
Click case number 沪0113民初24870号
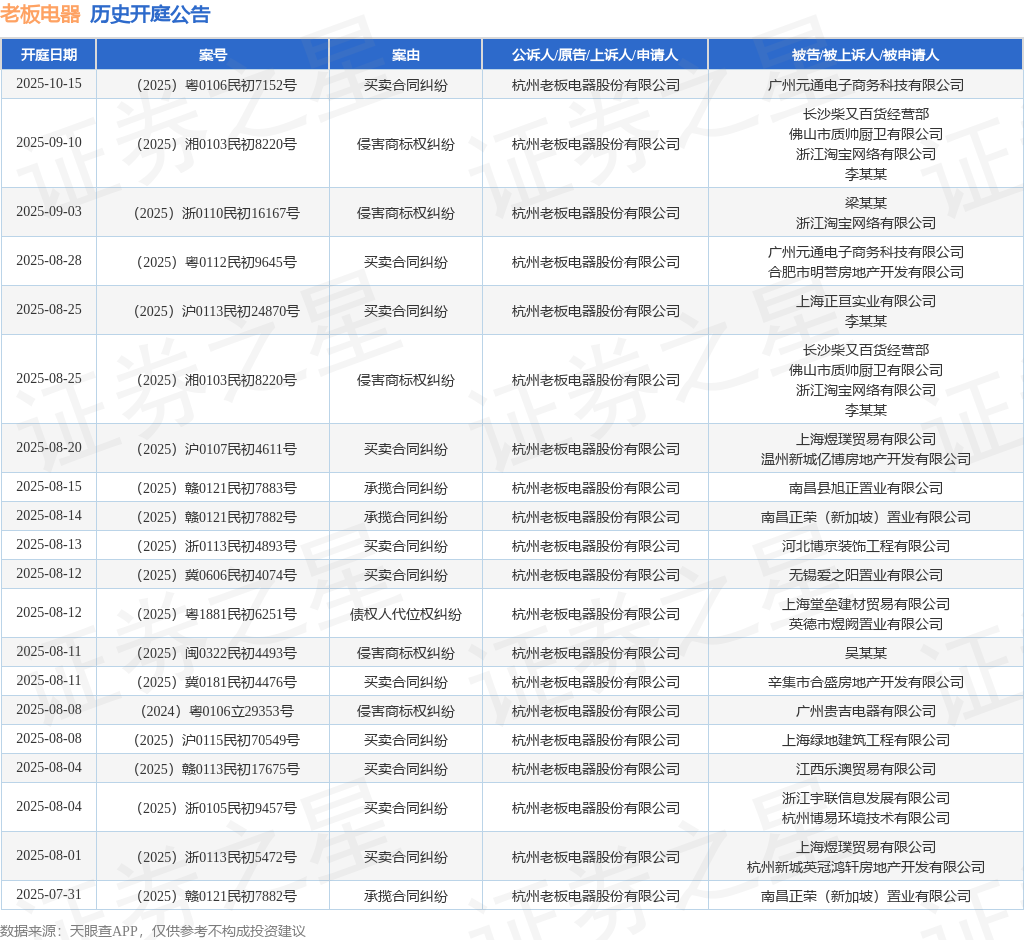(217, 311)
